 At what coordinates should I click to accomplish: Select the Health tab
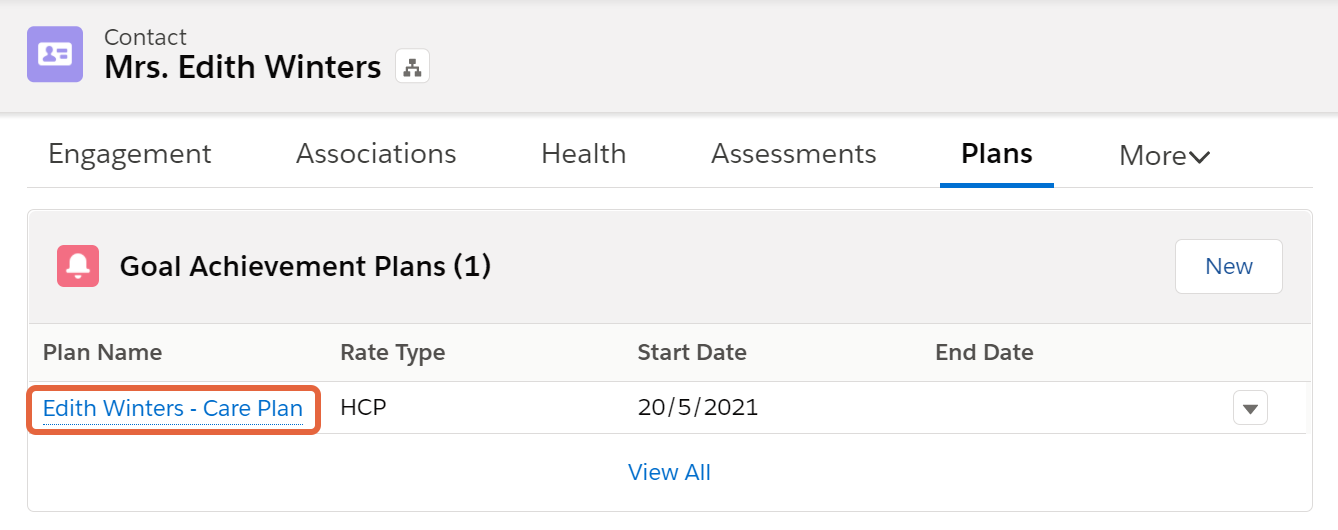pyautogui.click(x=584, y=154)
